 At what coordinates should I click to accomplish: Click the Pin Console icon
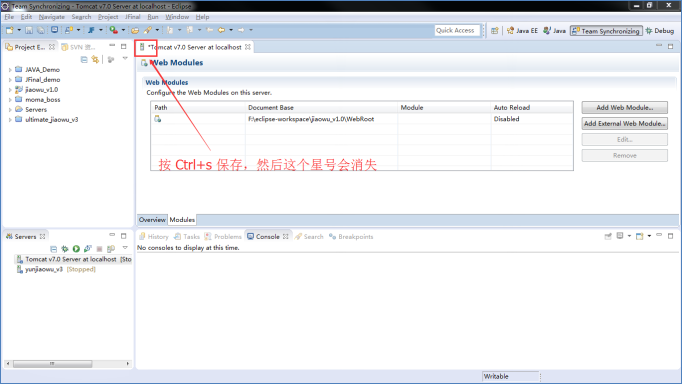[608, 236]
